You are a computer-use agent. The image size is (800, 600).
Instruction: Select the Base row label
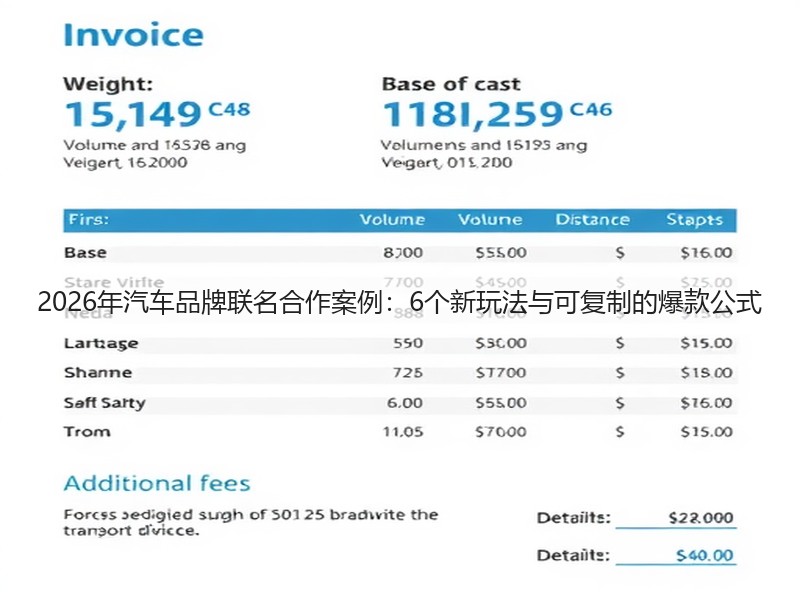[85, 253]
